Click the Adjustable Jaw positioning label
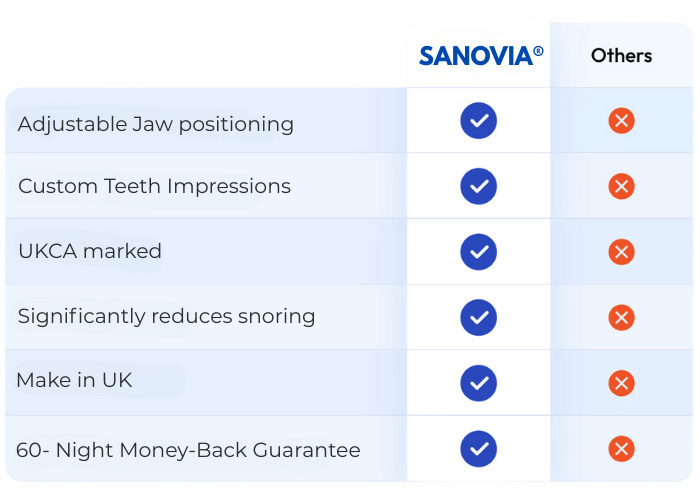Image resolution: width=700 pixels, height=500 pixels. [x=156, y=124]
